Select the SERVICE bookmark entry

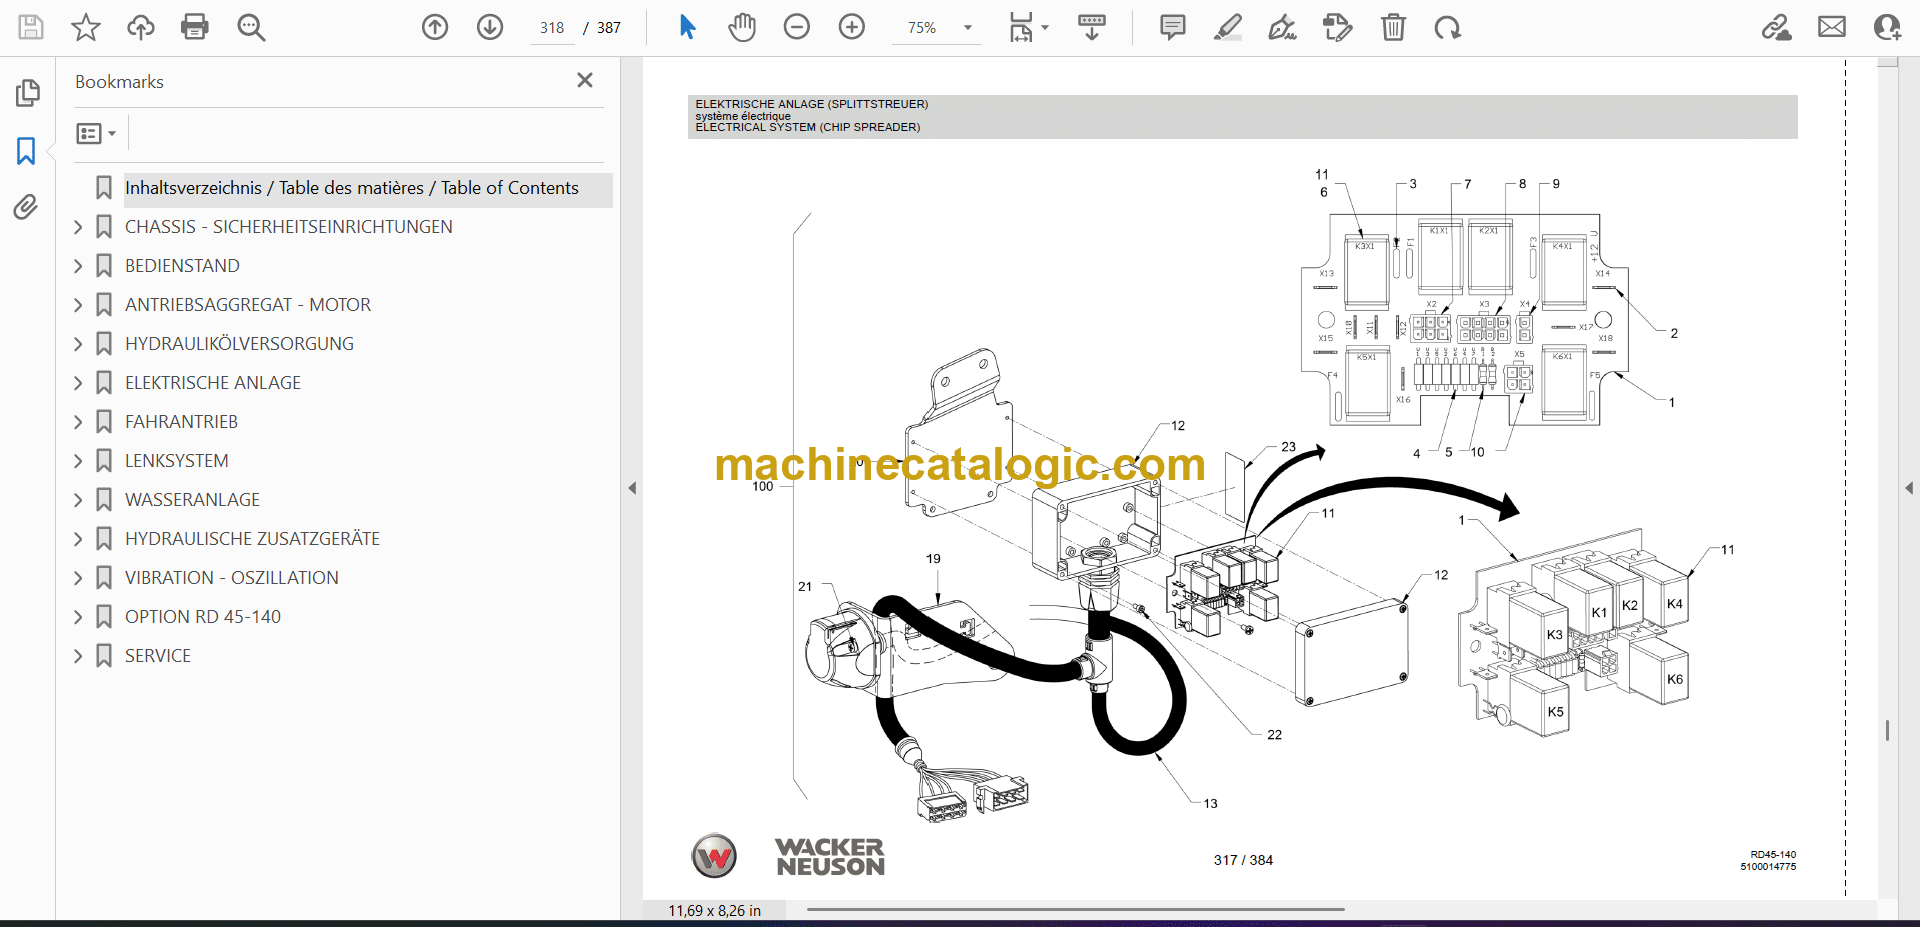tap(157, 656)
